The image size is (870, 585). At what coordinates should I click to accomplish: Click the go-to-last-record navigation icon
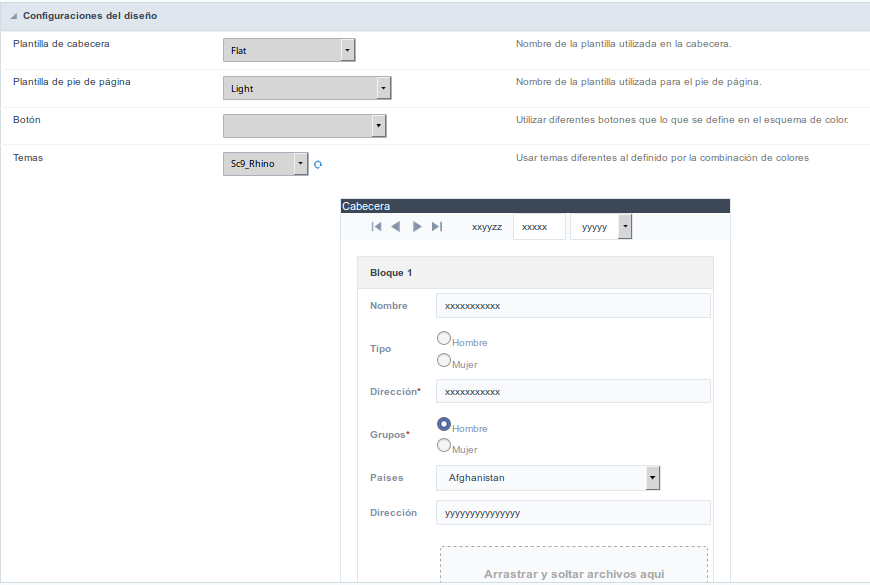[x=436, y=226]
